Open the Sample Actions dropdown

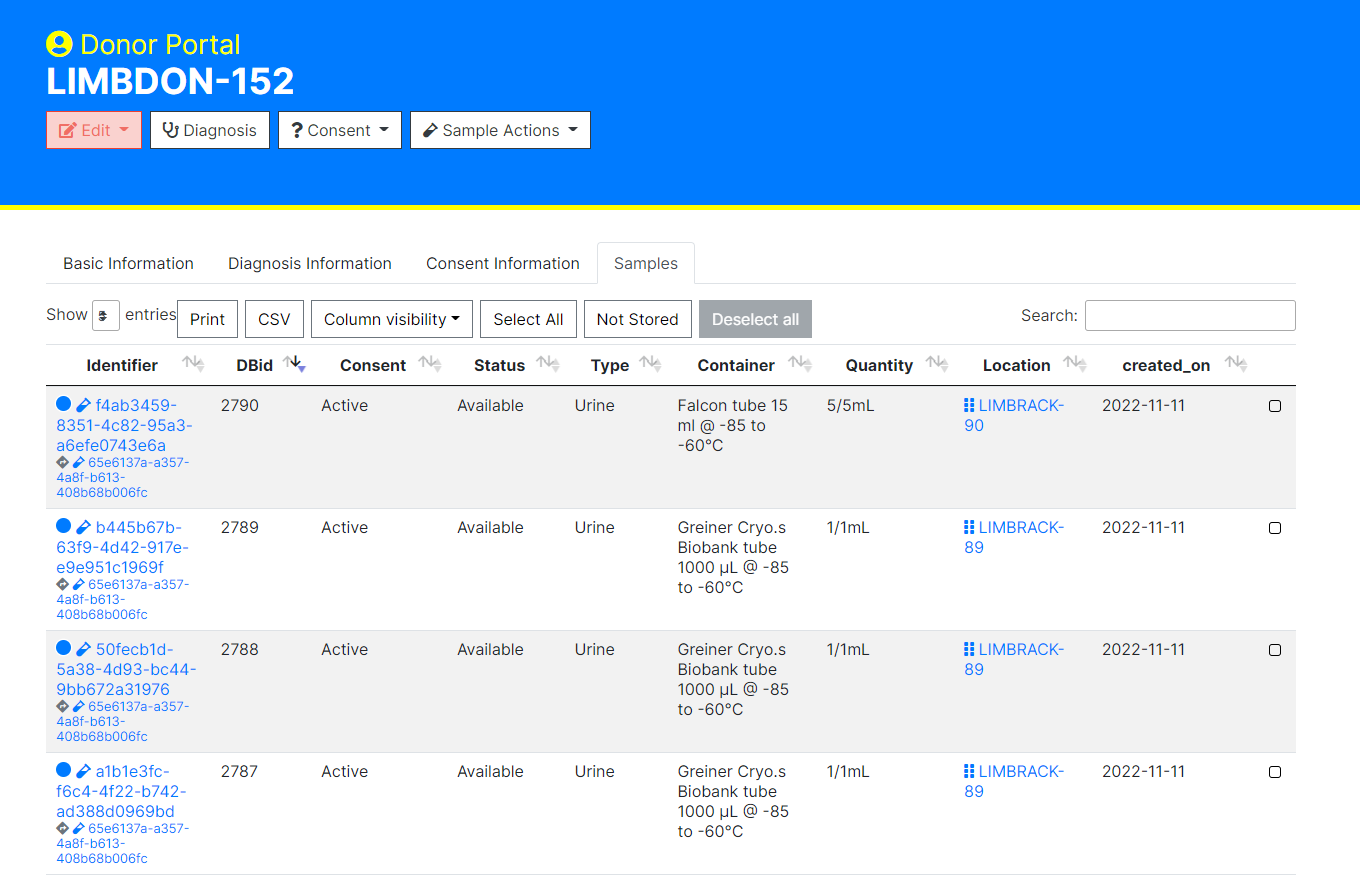(x=500, y=129)
